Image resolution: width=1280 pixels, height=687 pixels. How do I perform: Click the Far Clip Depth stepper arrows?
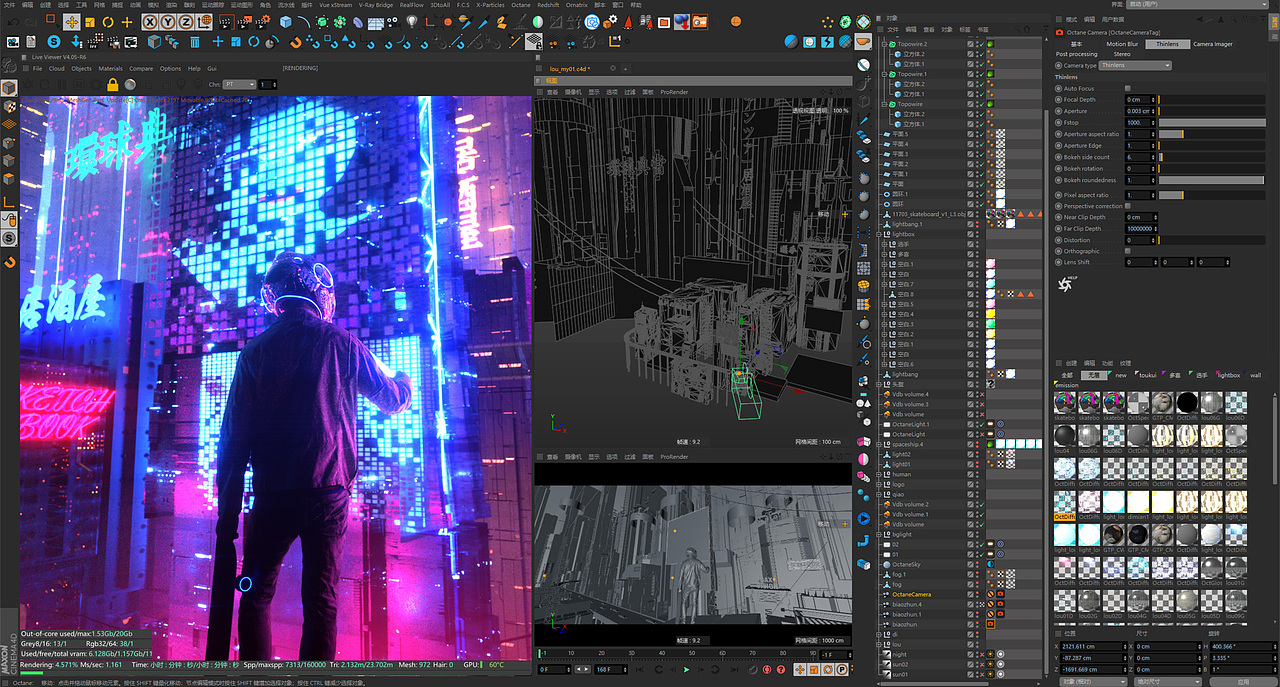[x=1155, y=229]
